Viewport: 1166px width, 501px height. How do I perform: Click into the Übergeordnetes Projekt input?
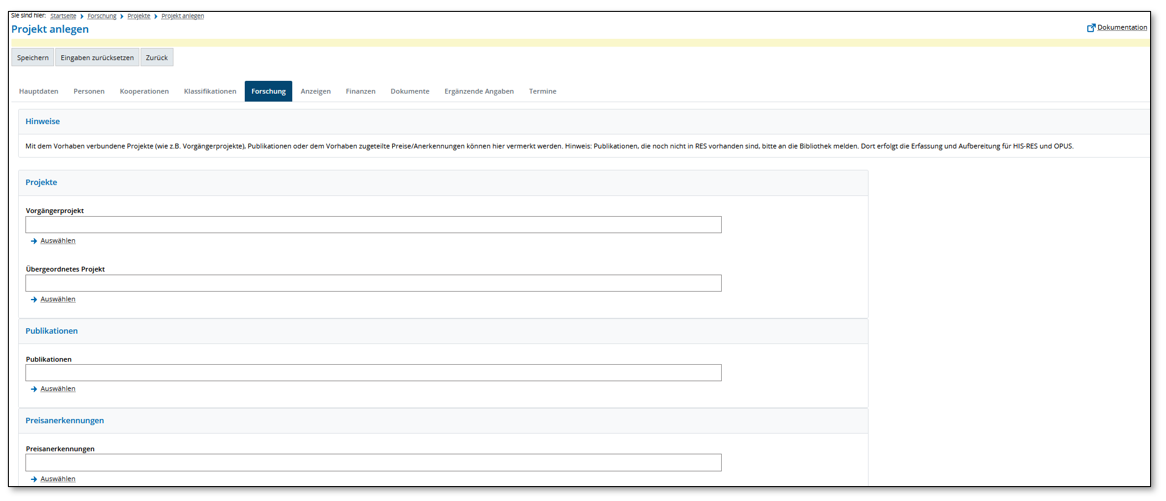click(x=373, y=284)
